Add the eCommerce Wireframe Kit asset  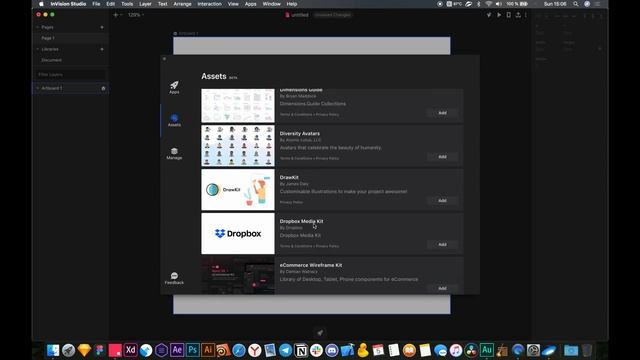(442, 288)
